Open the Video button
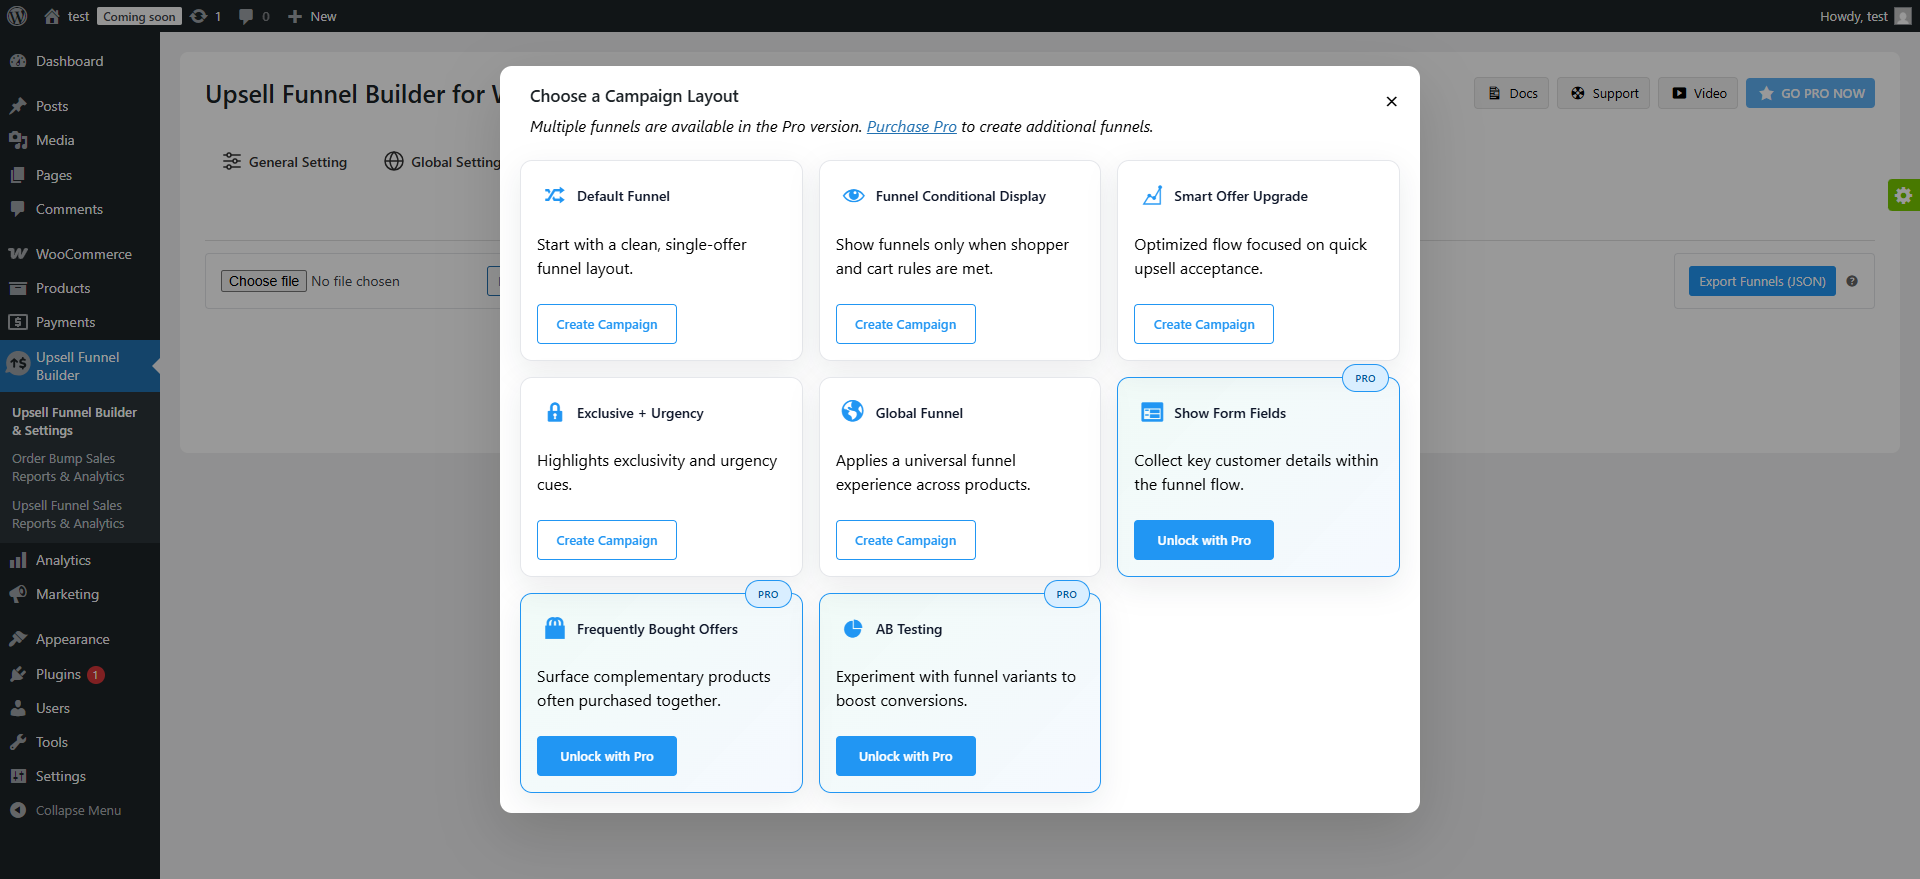Screen dimensions: 1920x879 point(1699,93)
